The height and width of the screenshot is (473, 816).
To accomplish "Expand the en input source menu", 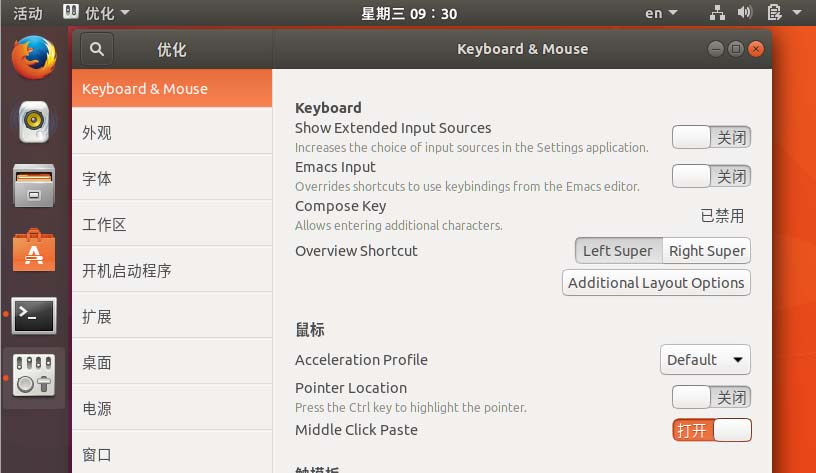I will click(661, 13).
